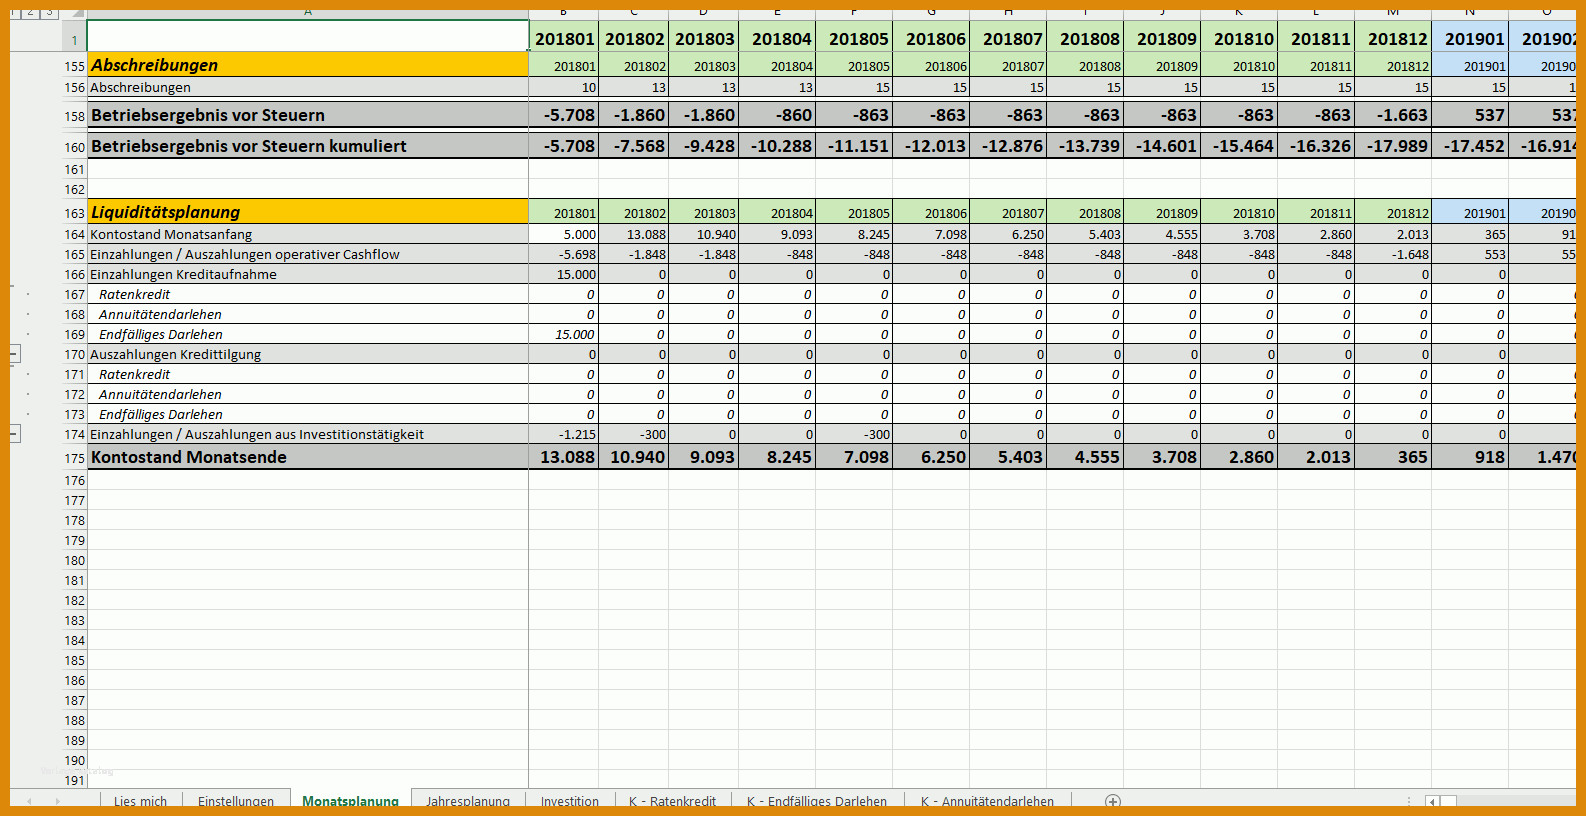Add a new sheet with the plus icon
The width and height of the screenshot is (1586, 816).
(x=1112, y=801)
